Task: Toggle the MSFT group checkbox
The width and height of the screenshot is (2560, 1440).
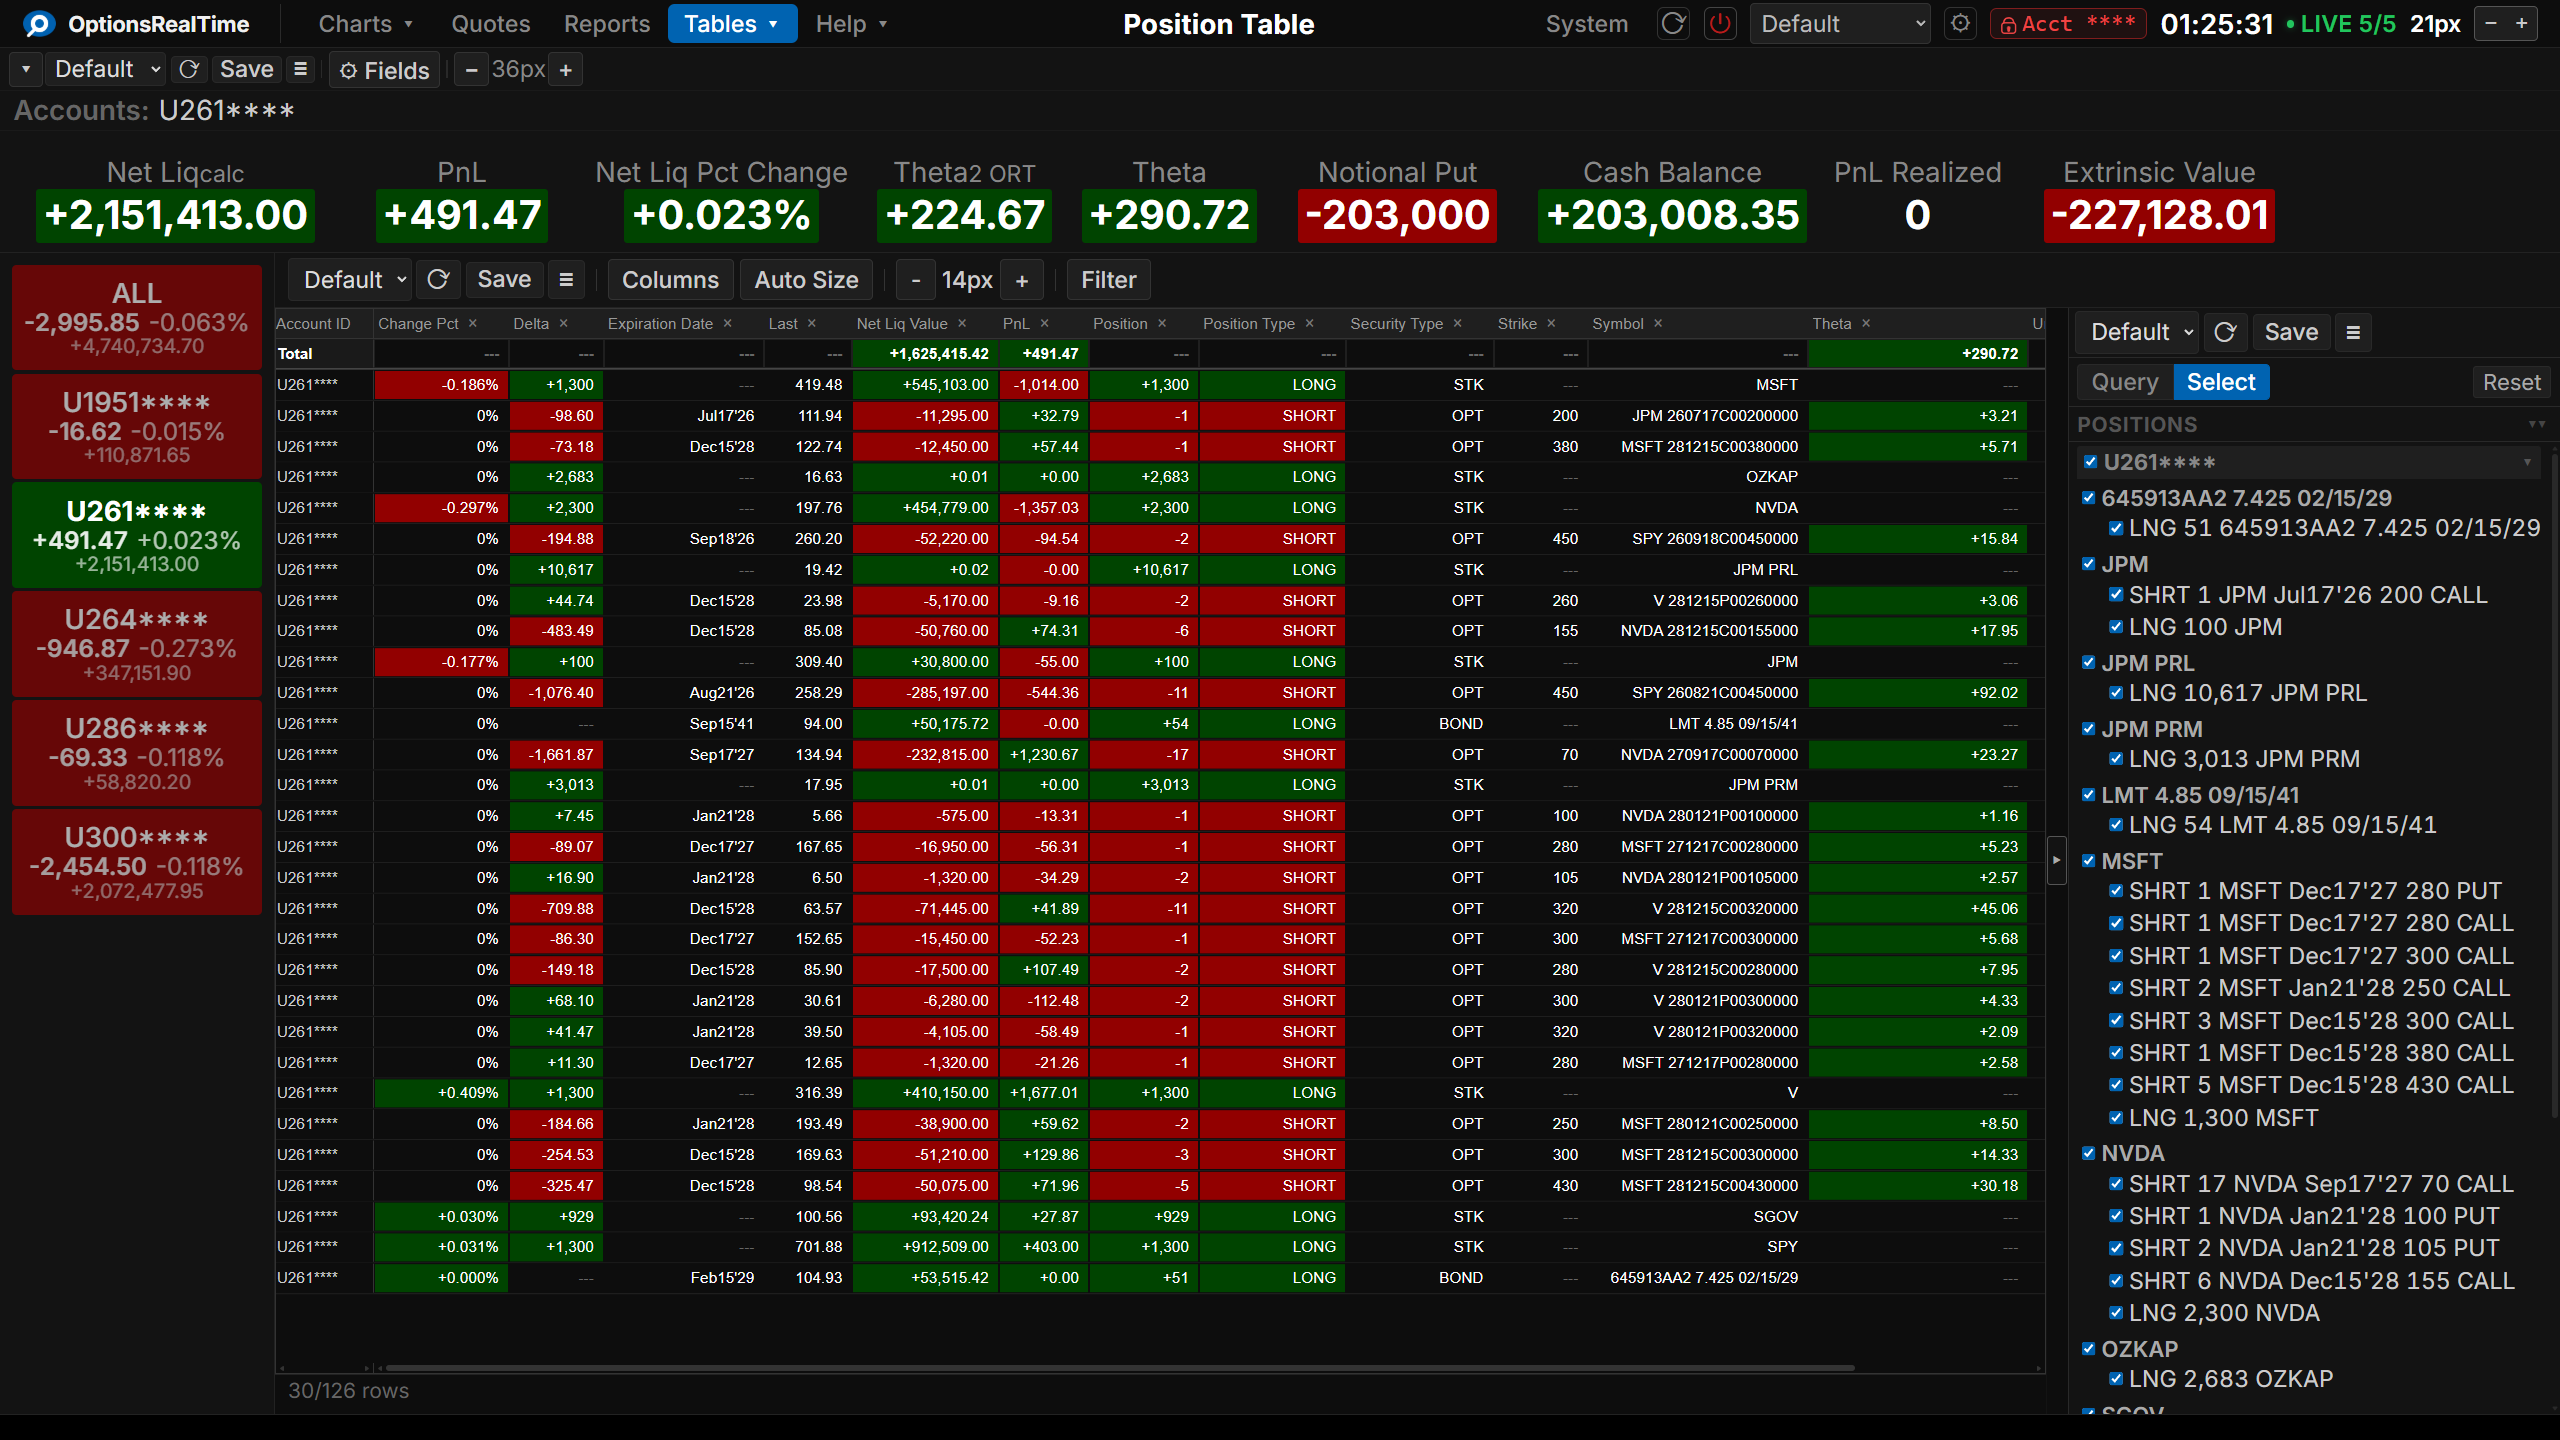Action: [2088, 861]
